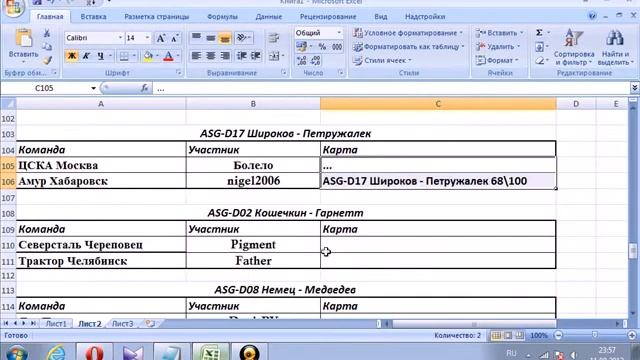Select sheet tab Лист1
The width and height of the screenshot is (640, 360).
coord(56,324)
